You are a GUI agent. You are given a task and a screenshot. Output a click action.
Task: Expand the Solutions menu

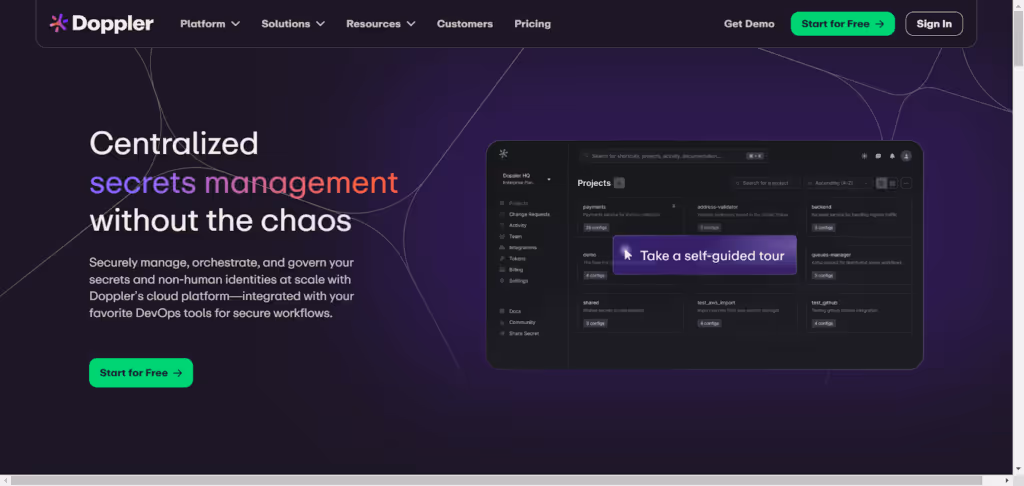point(293,24)
